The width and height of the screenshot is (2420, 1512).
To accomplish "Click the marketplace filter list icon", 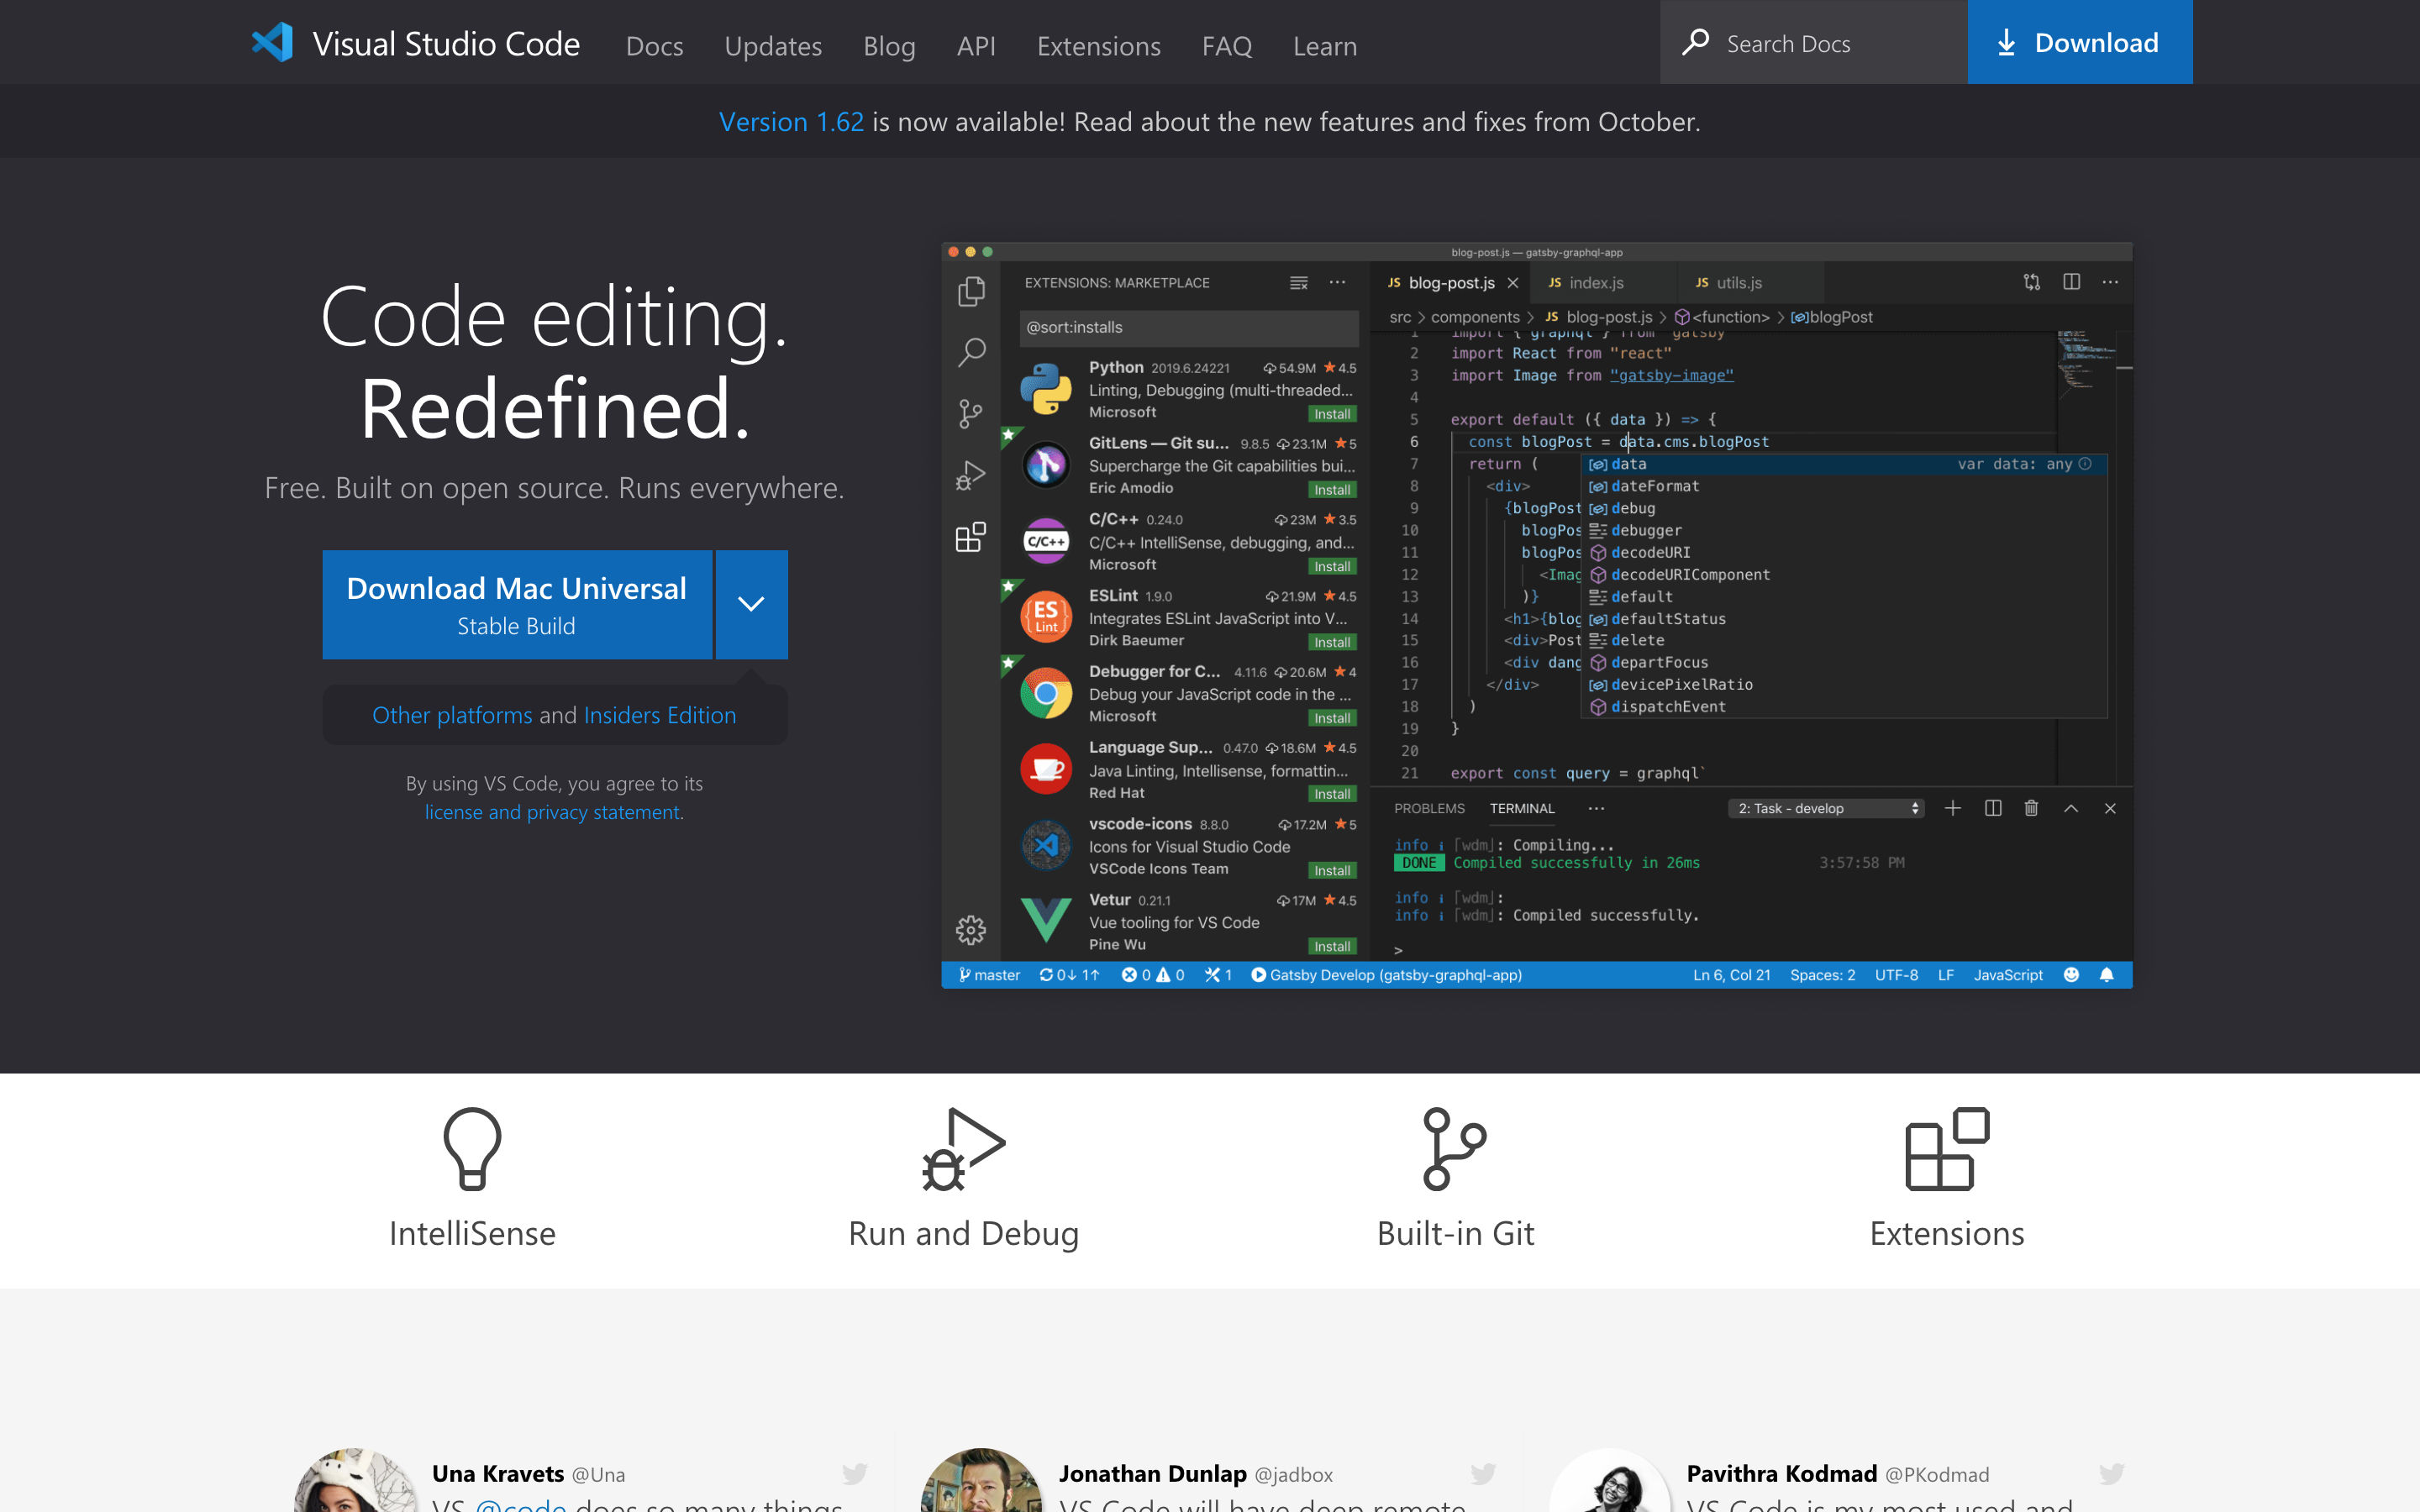I will (1298, 283).
